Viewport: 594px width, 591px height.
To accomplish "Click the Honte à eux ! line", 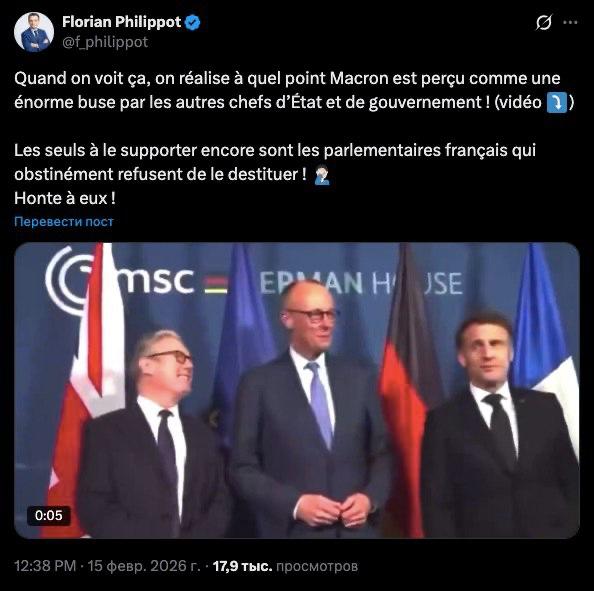I will [x=65, y=199].
